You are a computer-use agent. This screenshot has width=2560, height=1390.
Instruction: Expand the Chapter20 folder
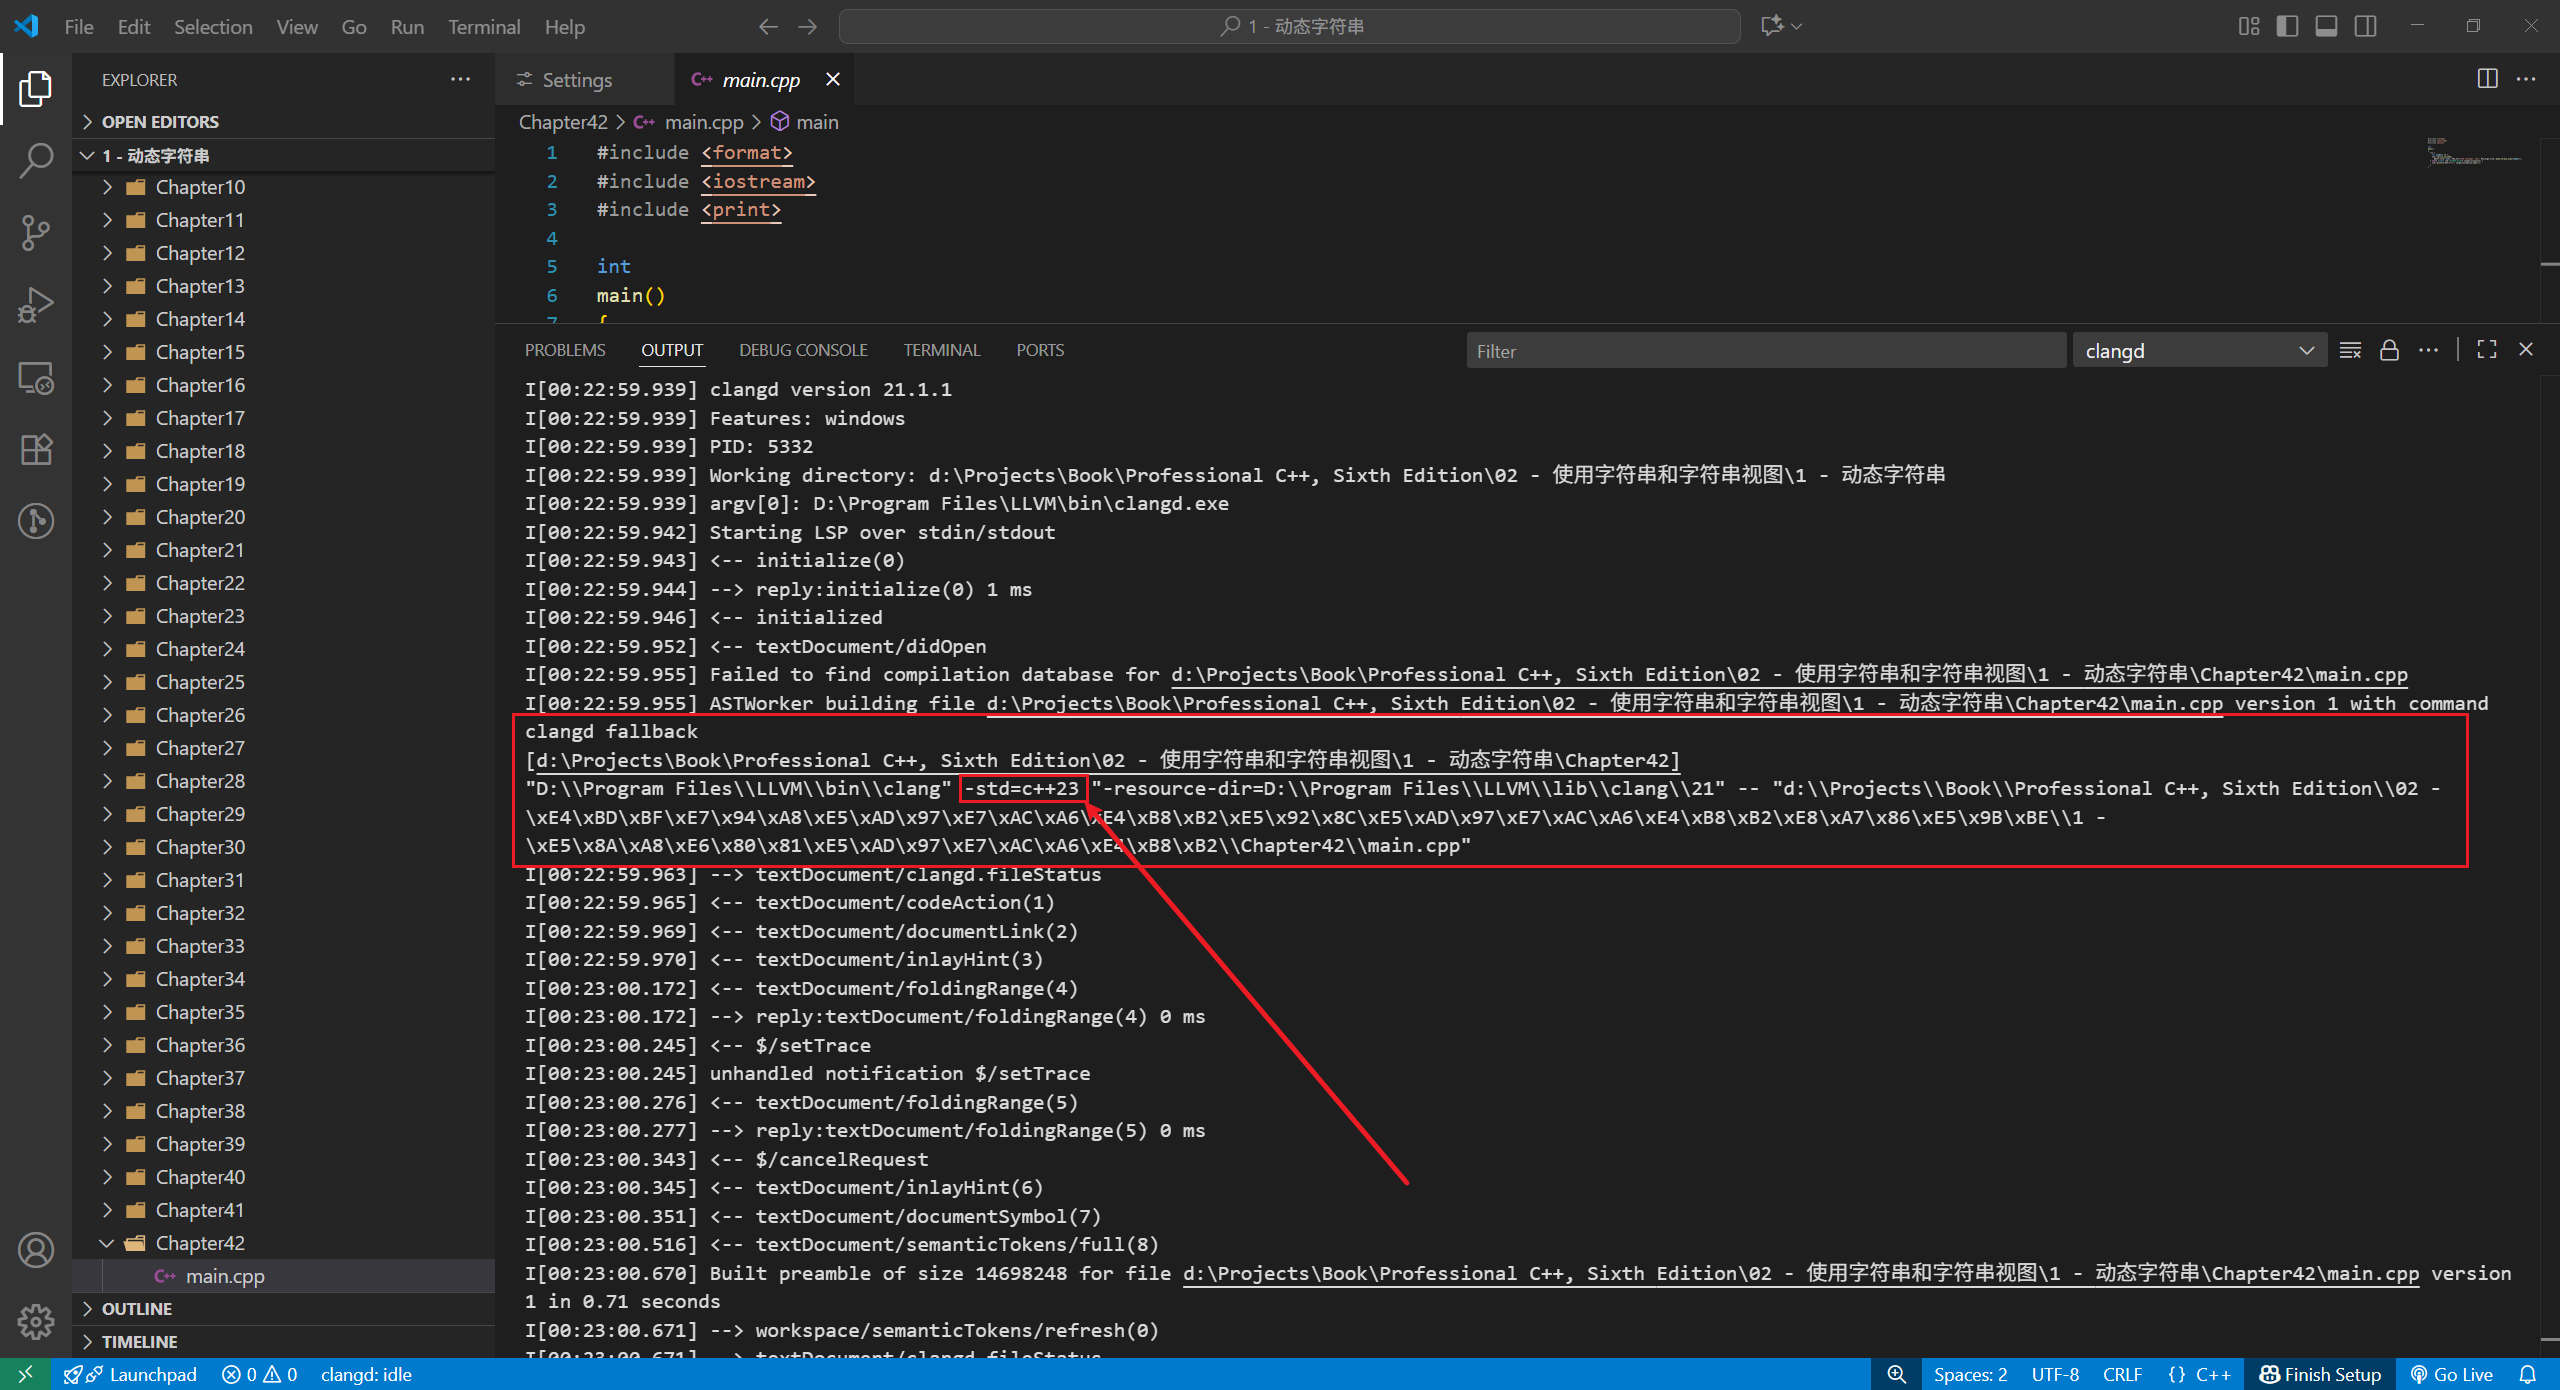200,517
